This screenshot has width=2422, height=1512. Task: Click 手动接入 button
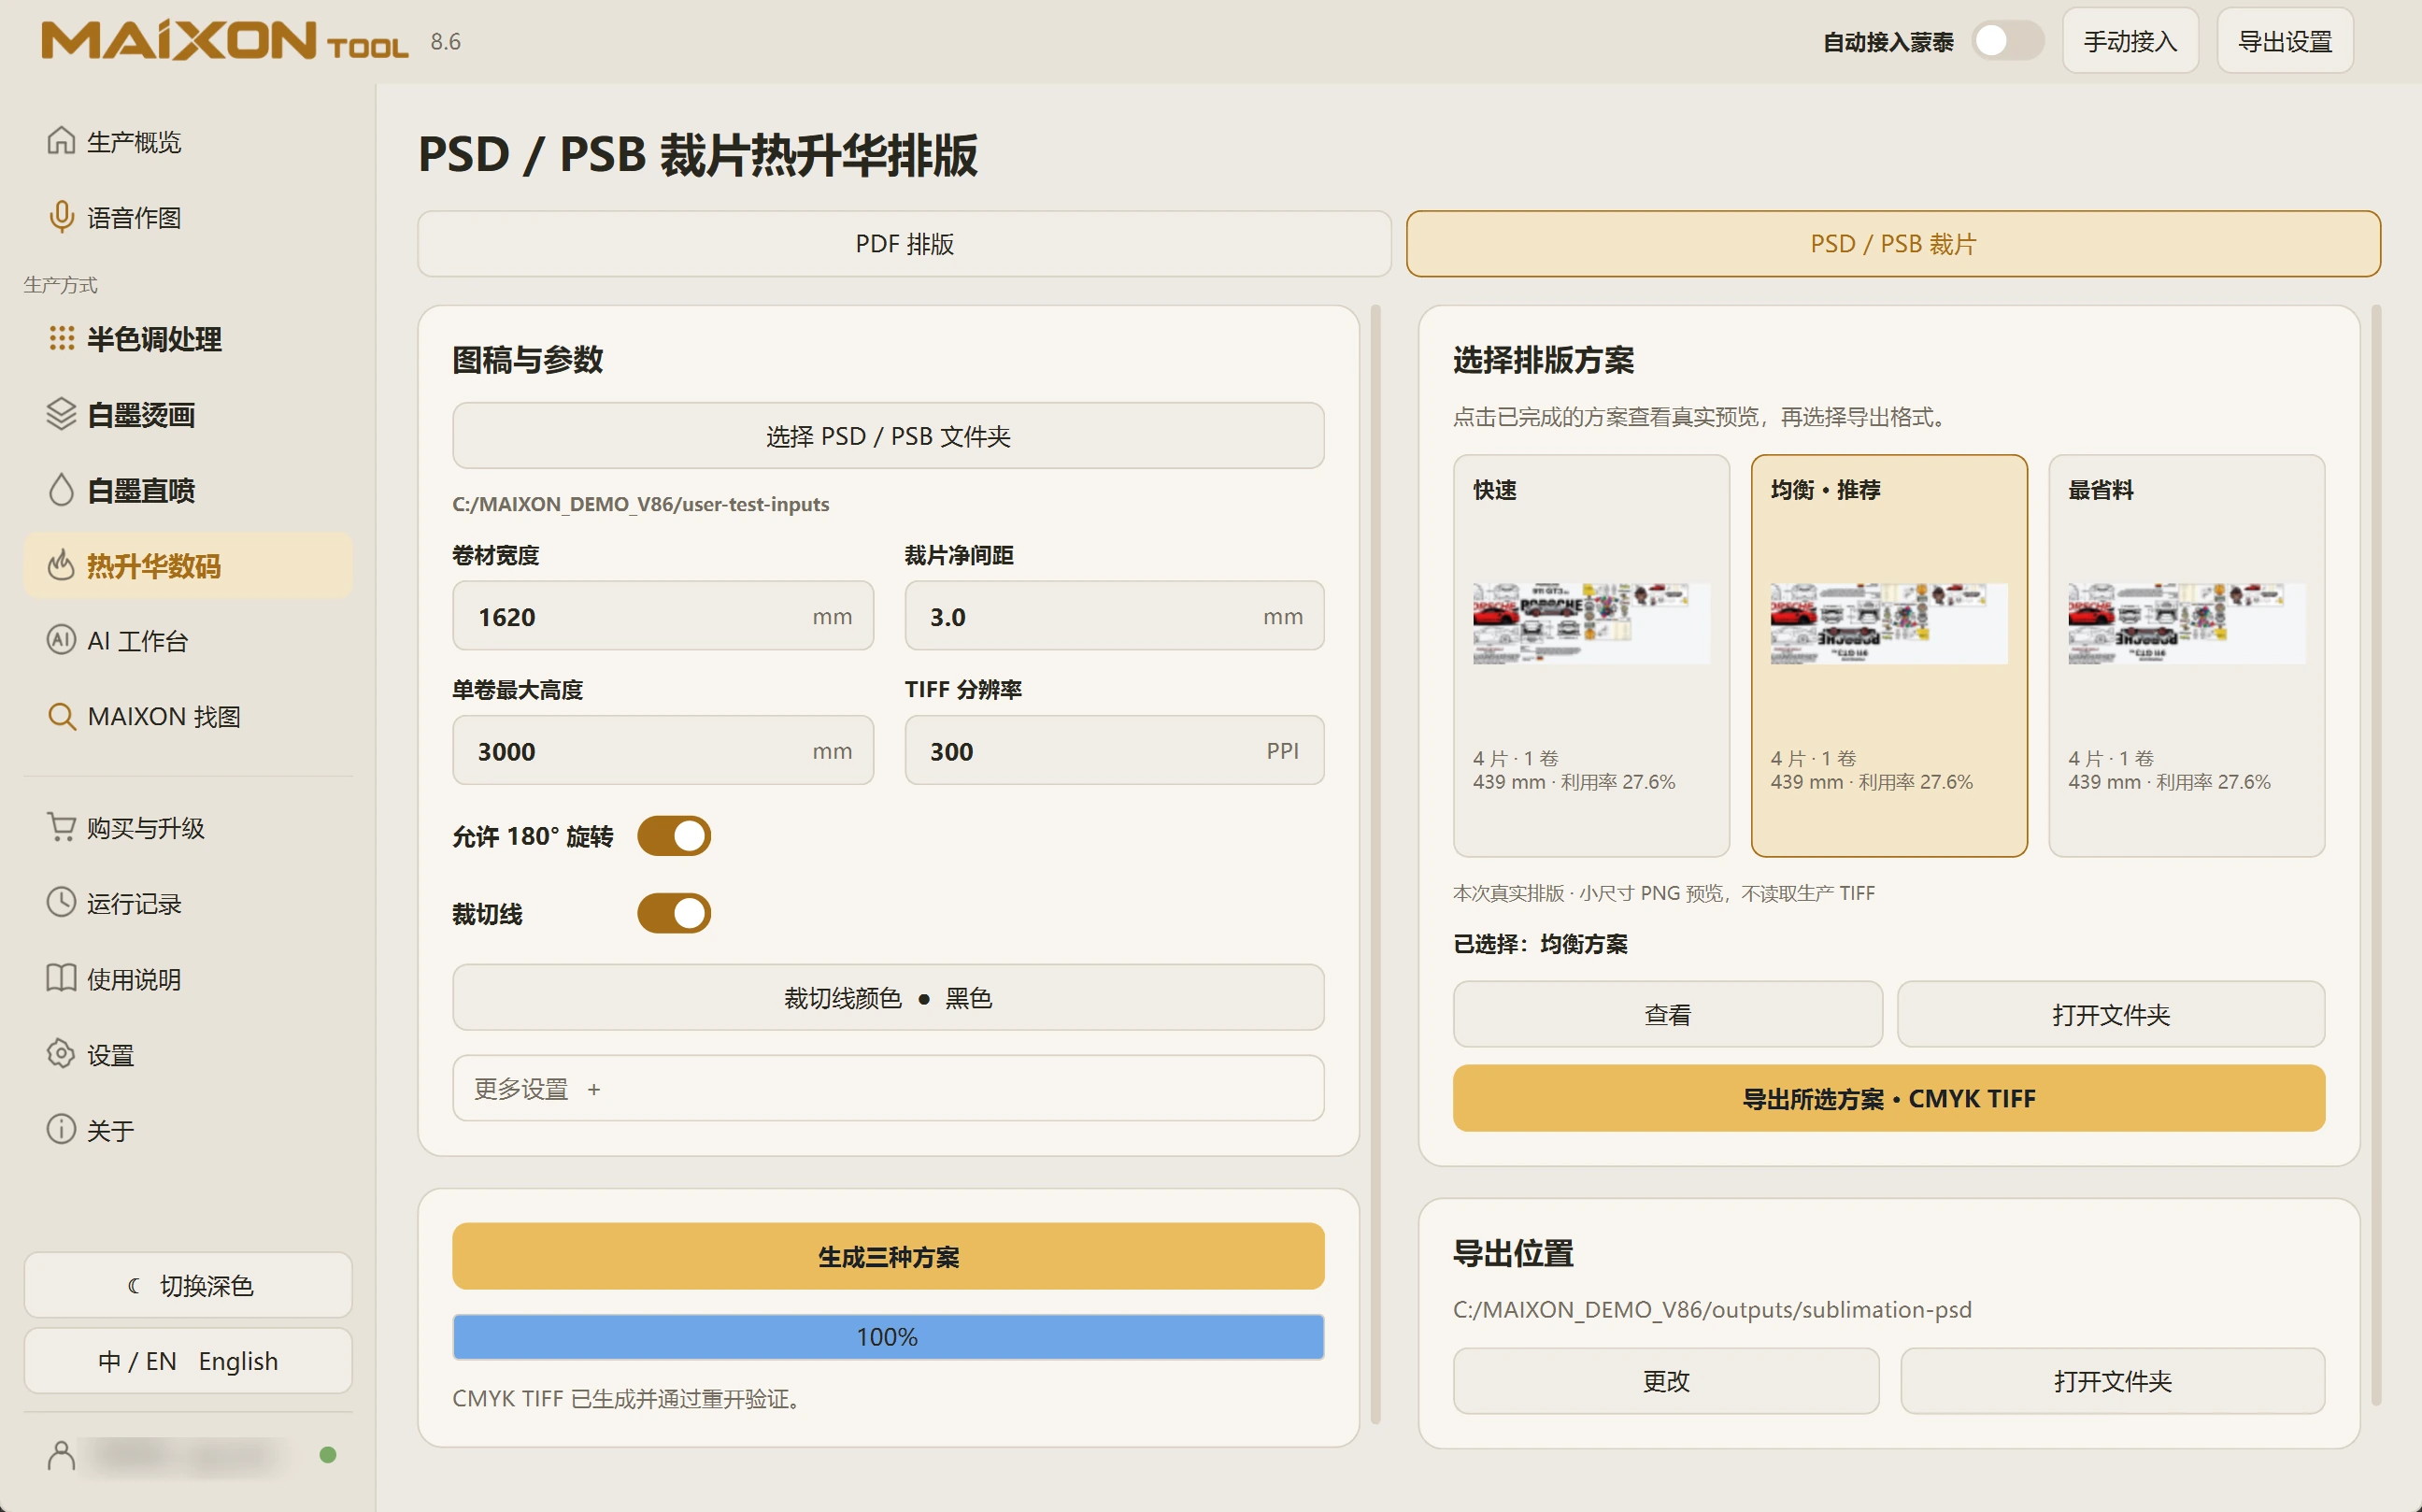pos(2130,41)
